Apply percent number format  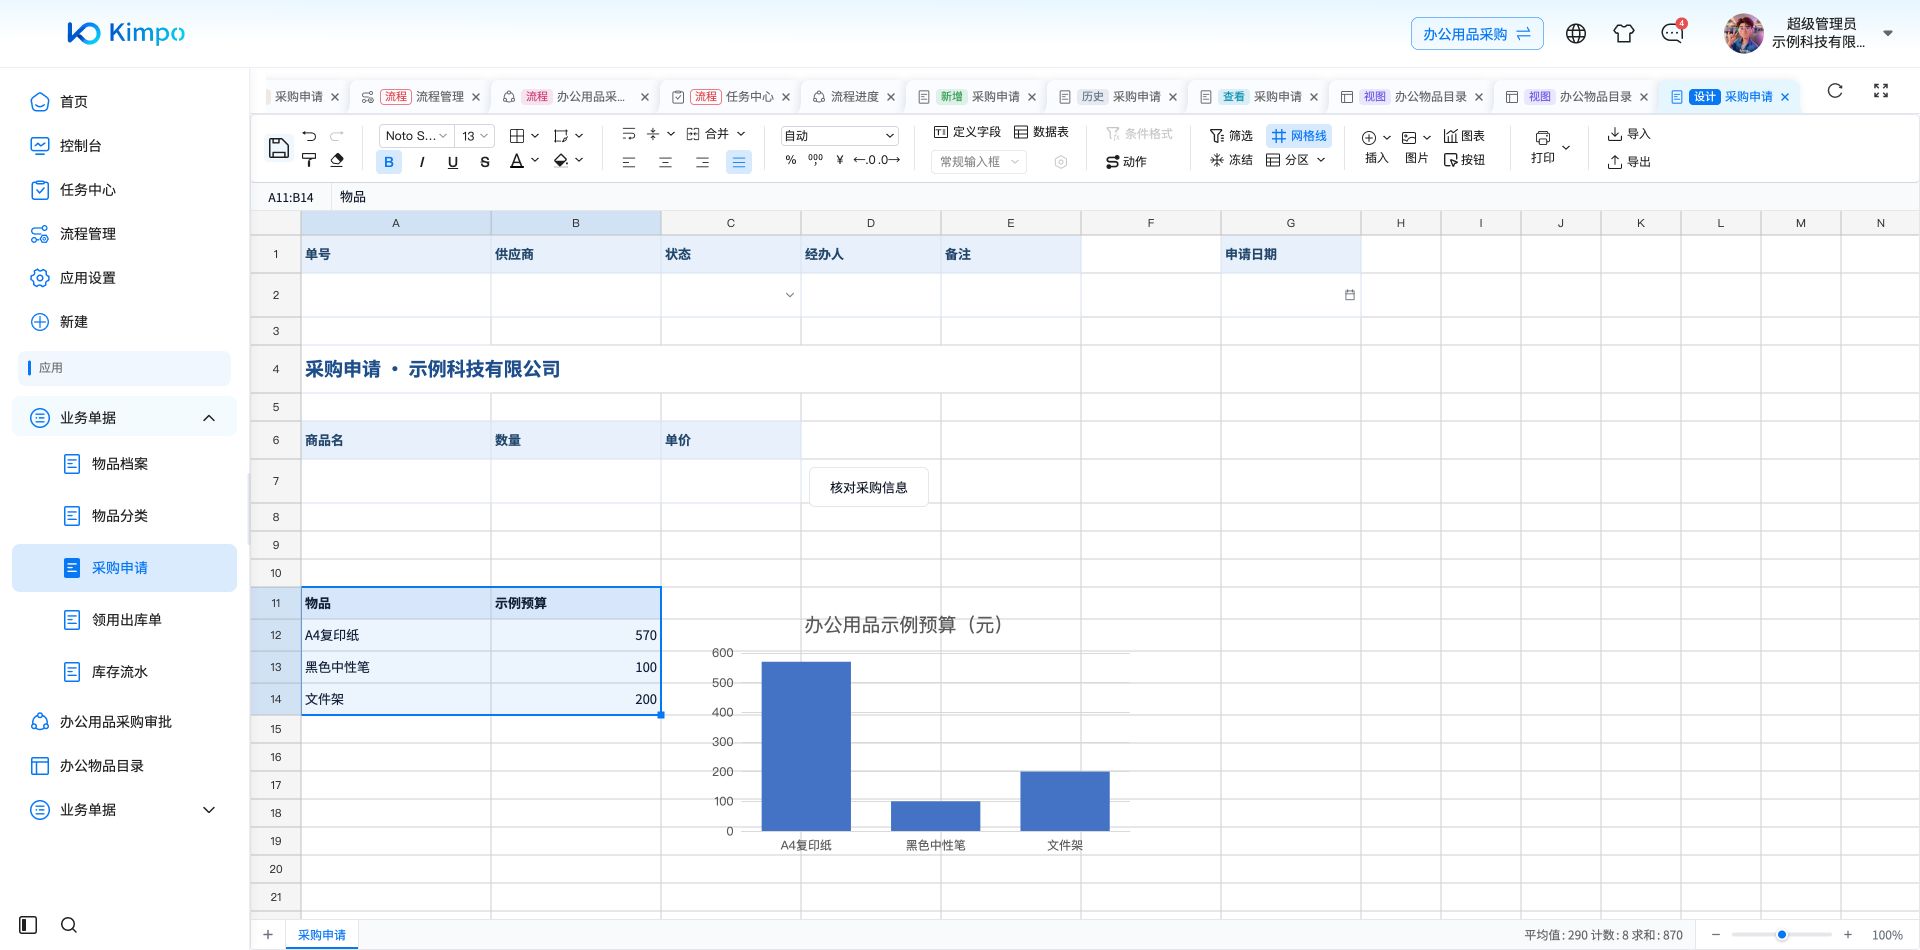[x=791, y=160]
